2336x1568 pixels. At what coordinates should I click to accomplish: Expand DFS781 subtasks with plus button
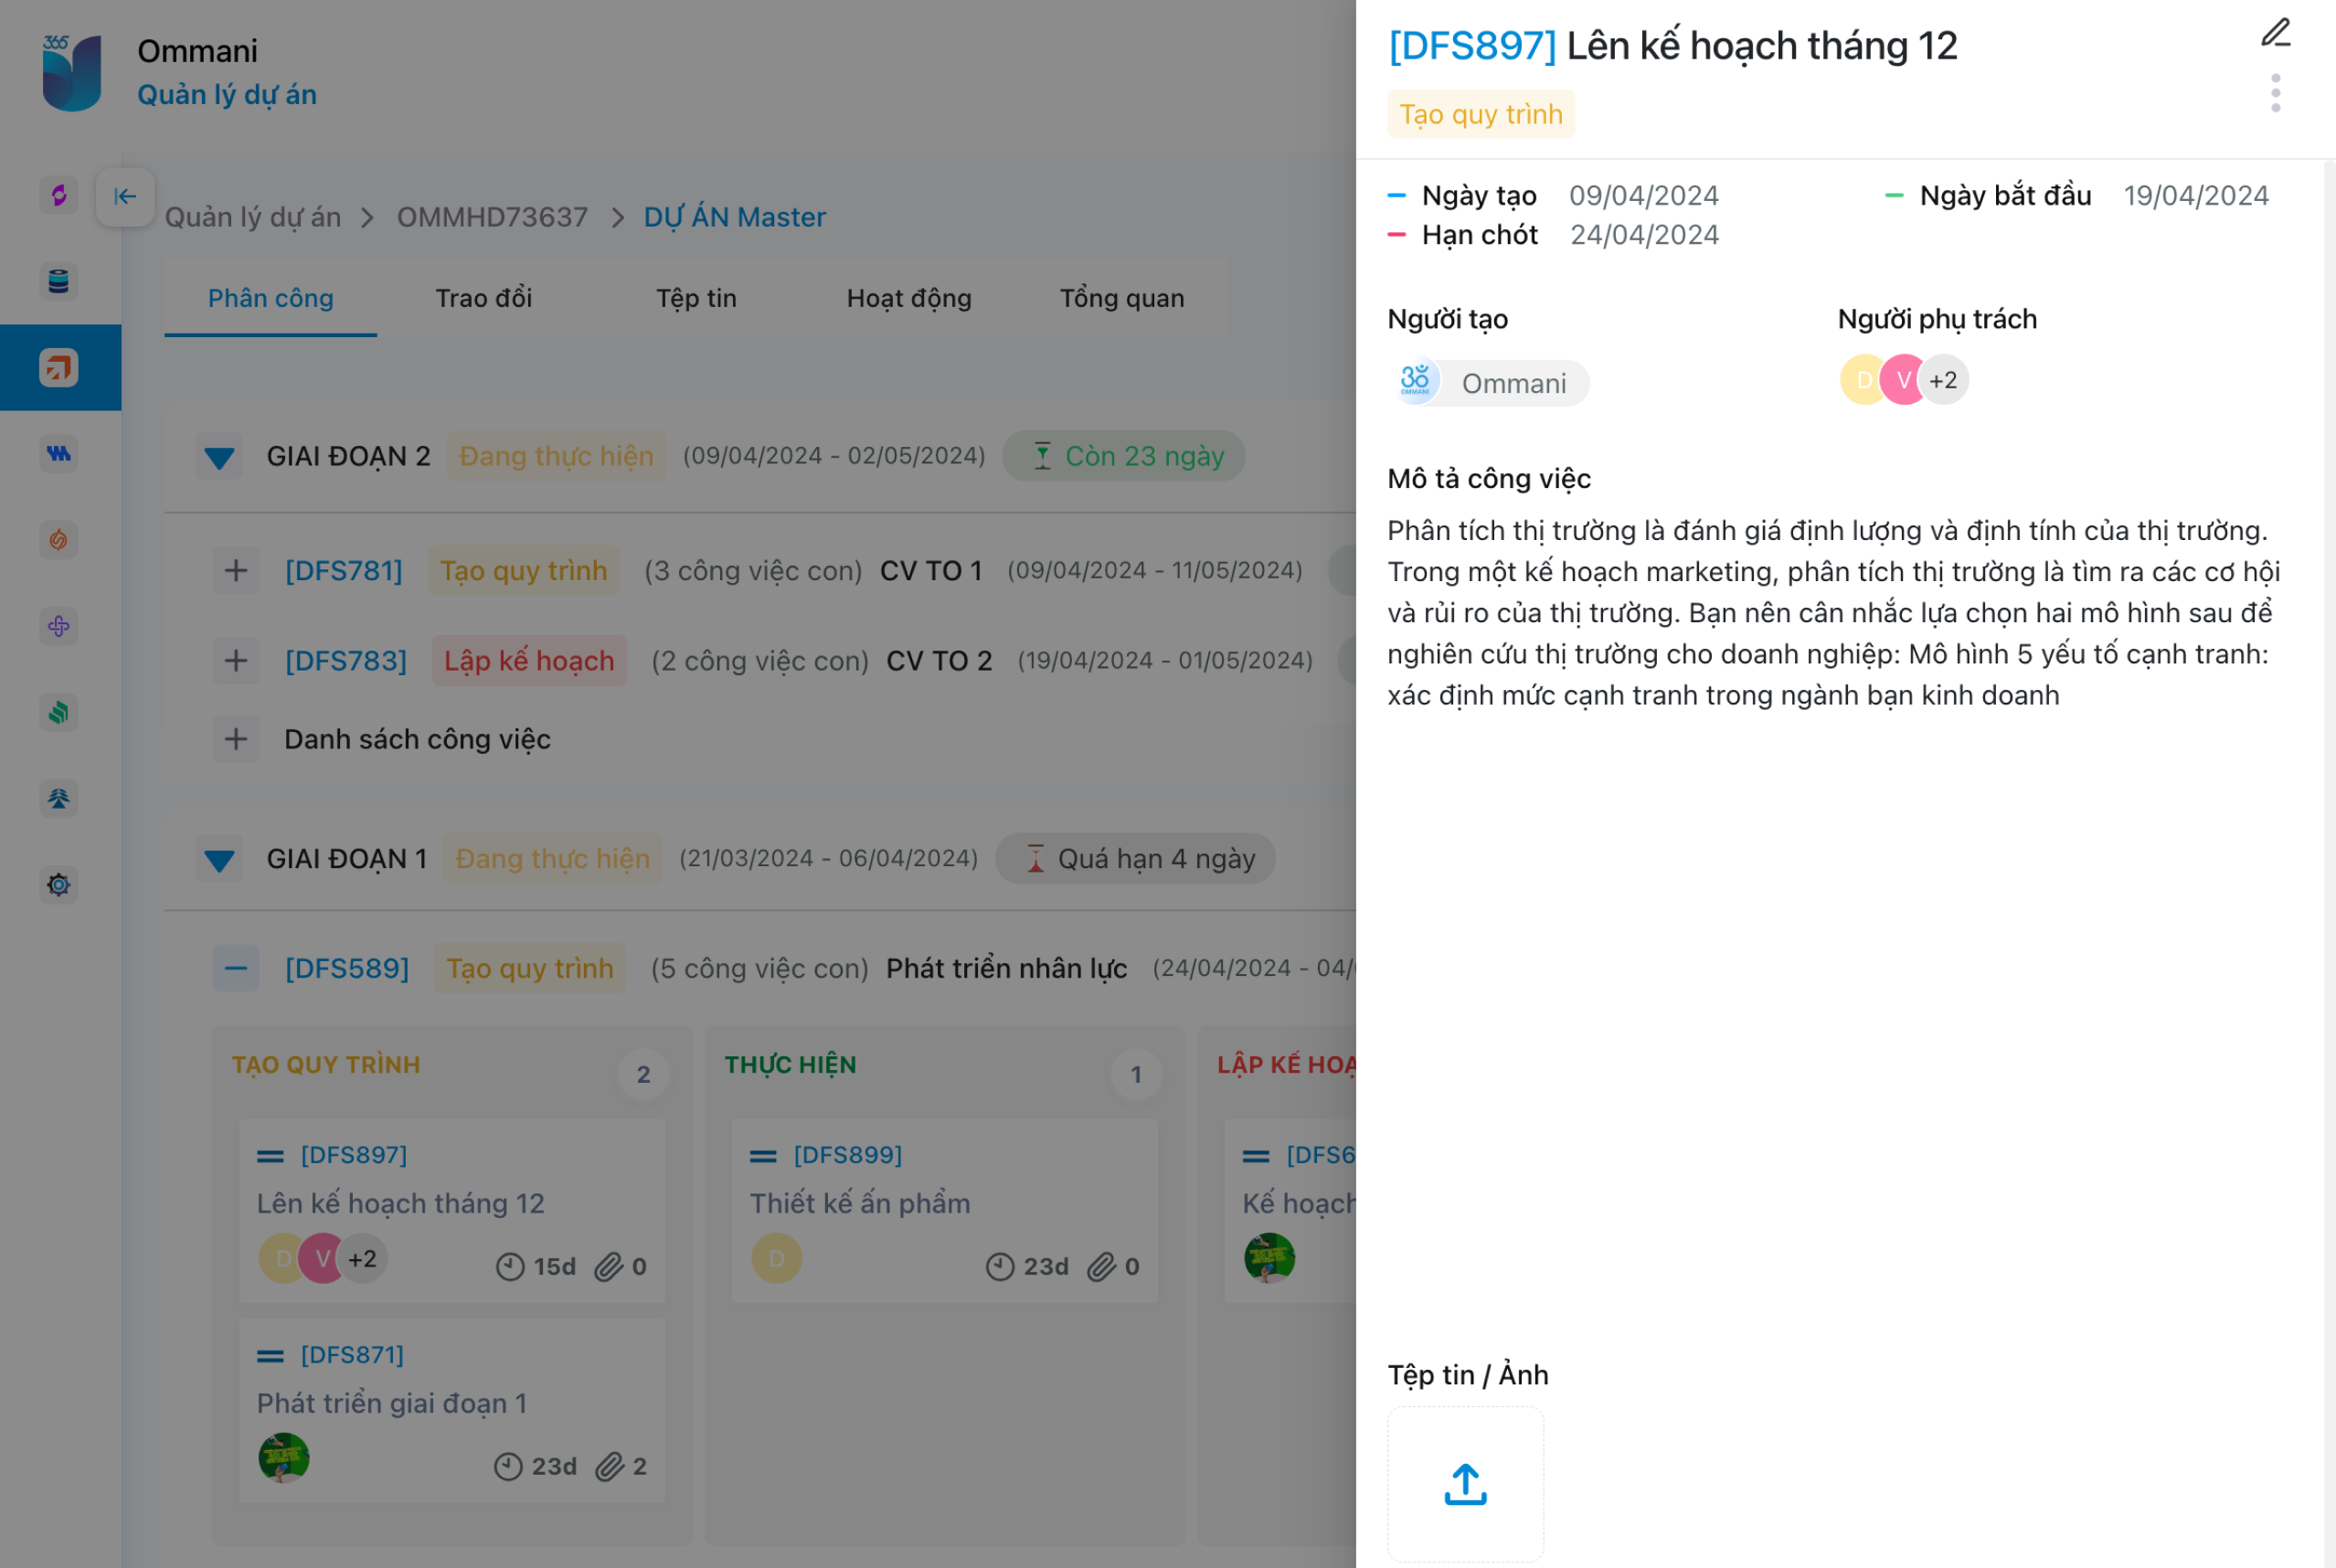236,571
